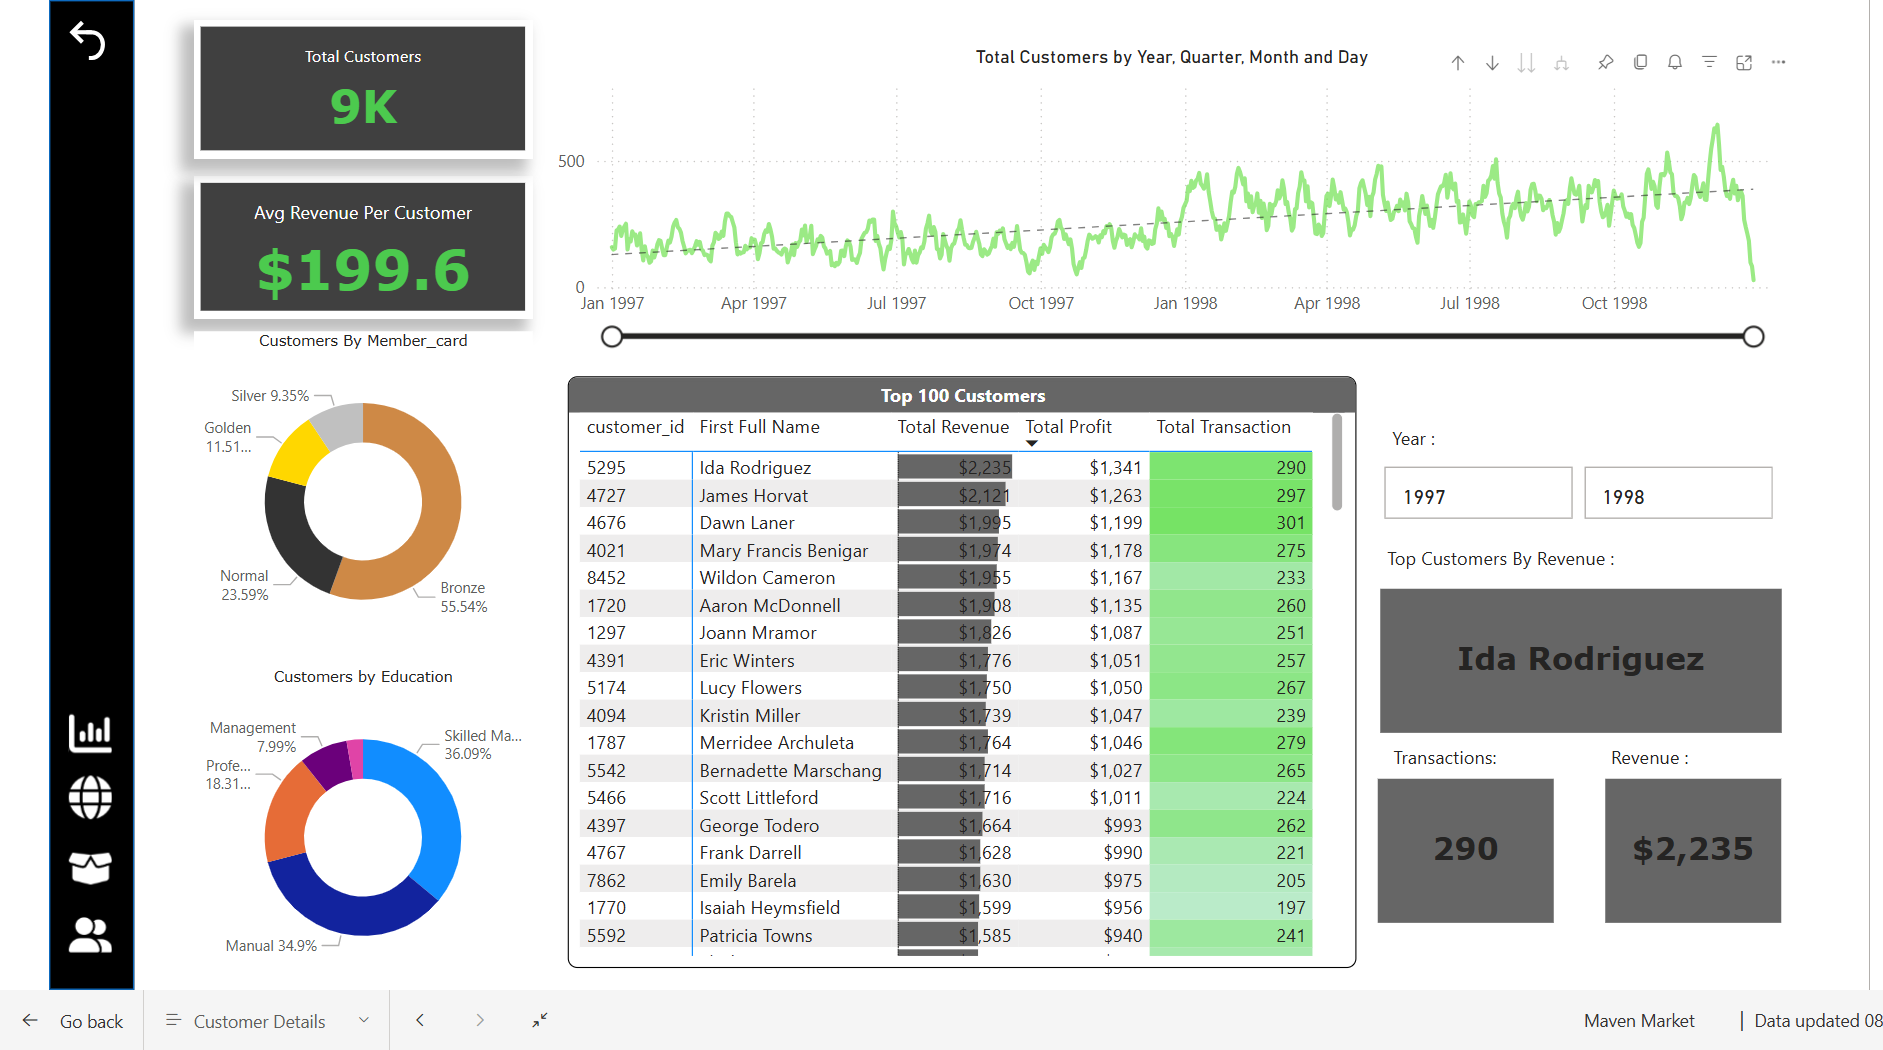
Task: Open the globe map page icon
Action: [x=90, y=798]
